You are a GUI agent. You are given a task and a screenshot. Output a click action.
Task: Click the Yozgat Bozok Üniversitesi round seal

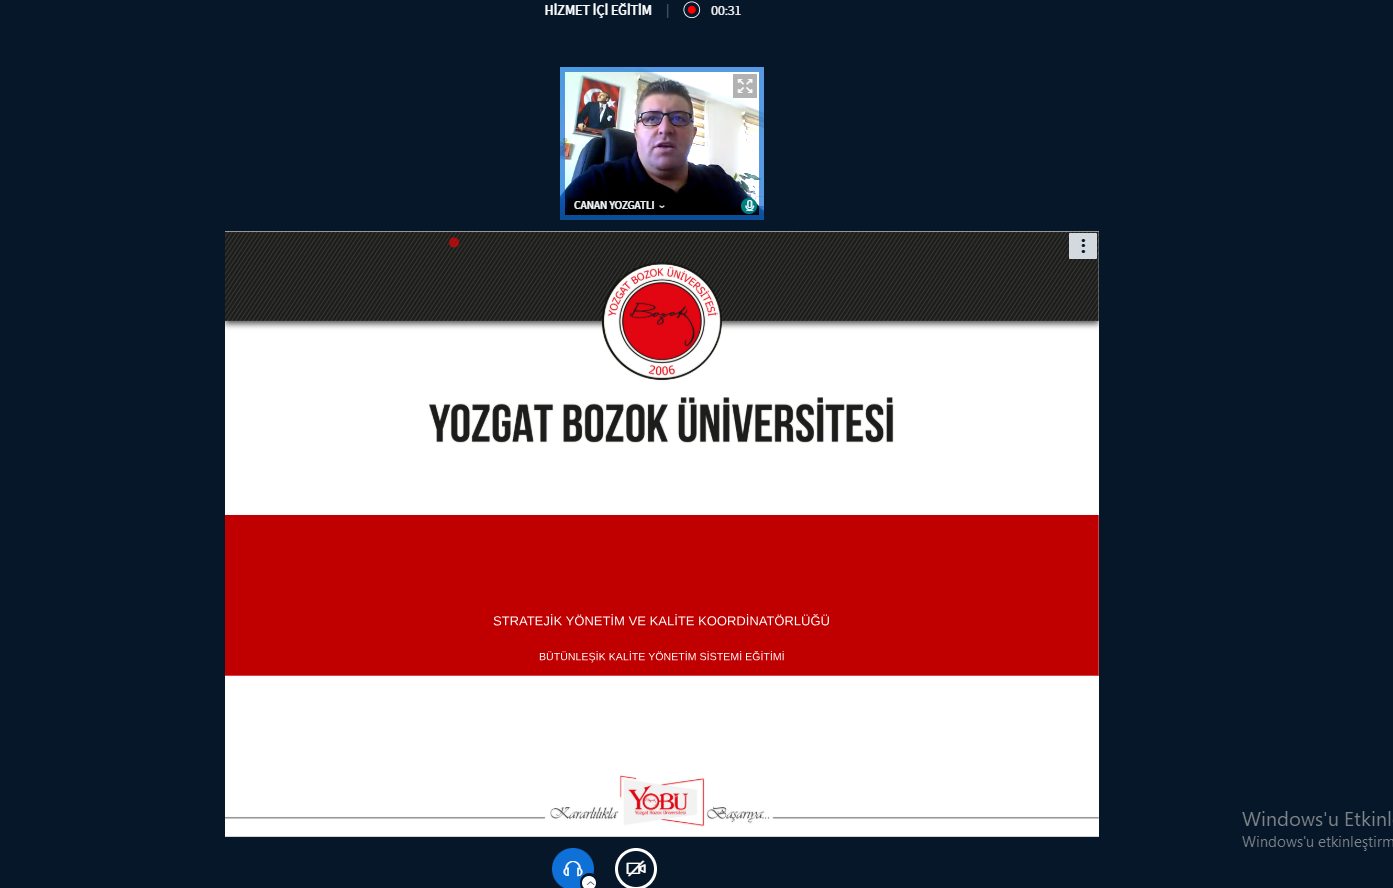pos(661,321)
